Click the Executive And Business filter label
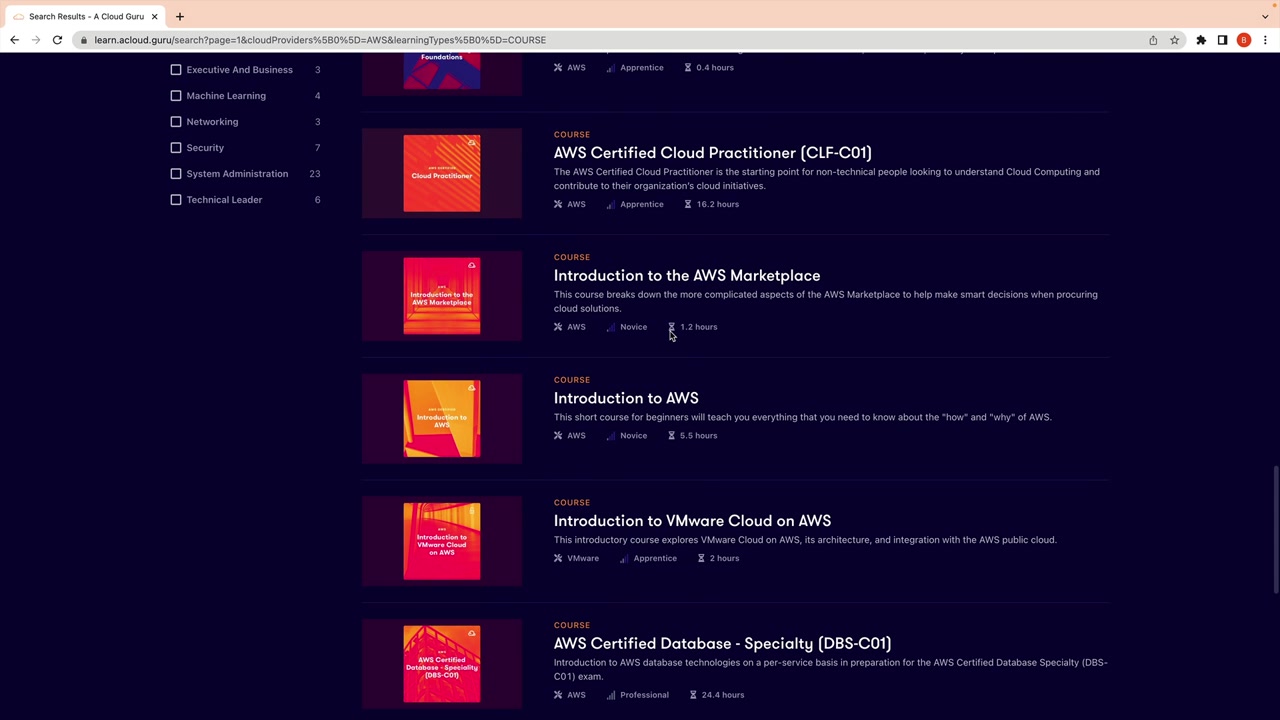This screenshot has height=720, width=1280. pyautogui.click(x=239, y=70)
